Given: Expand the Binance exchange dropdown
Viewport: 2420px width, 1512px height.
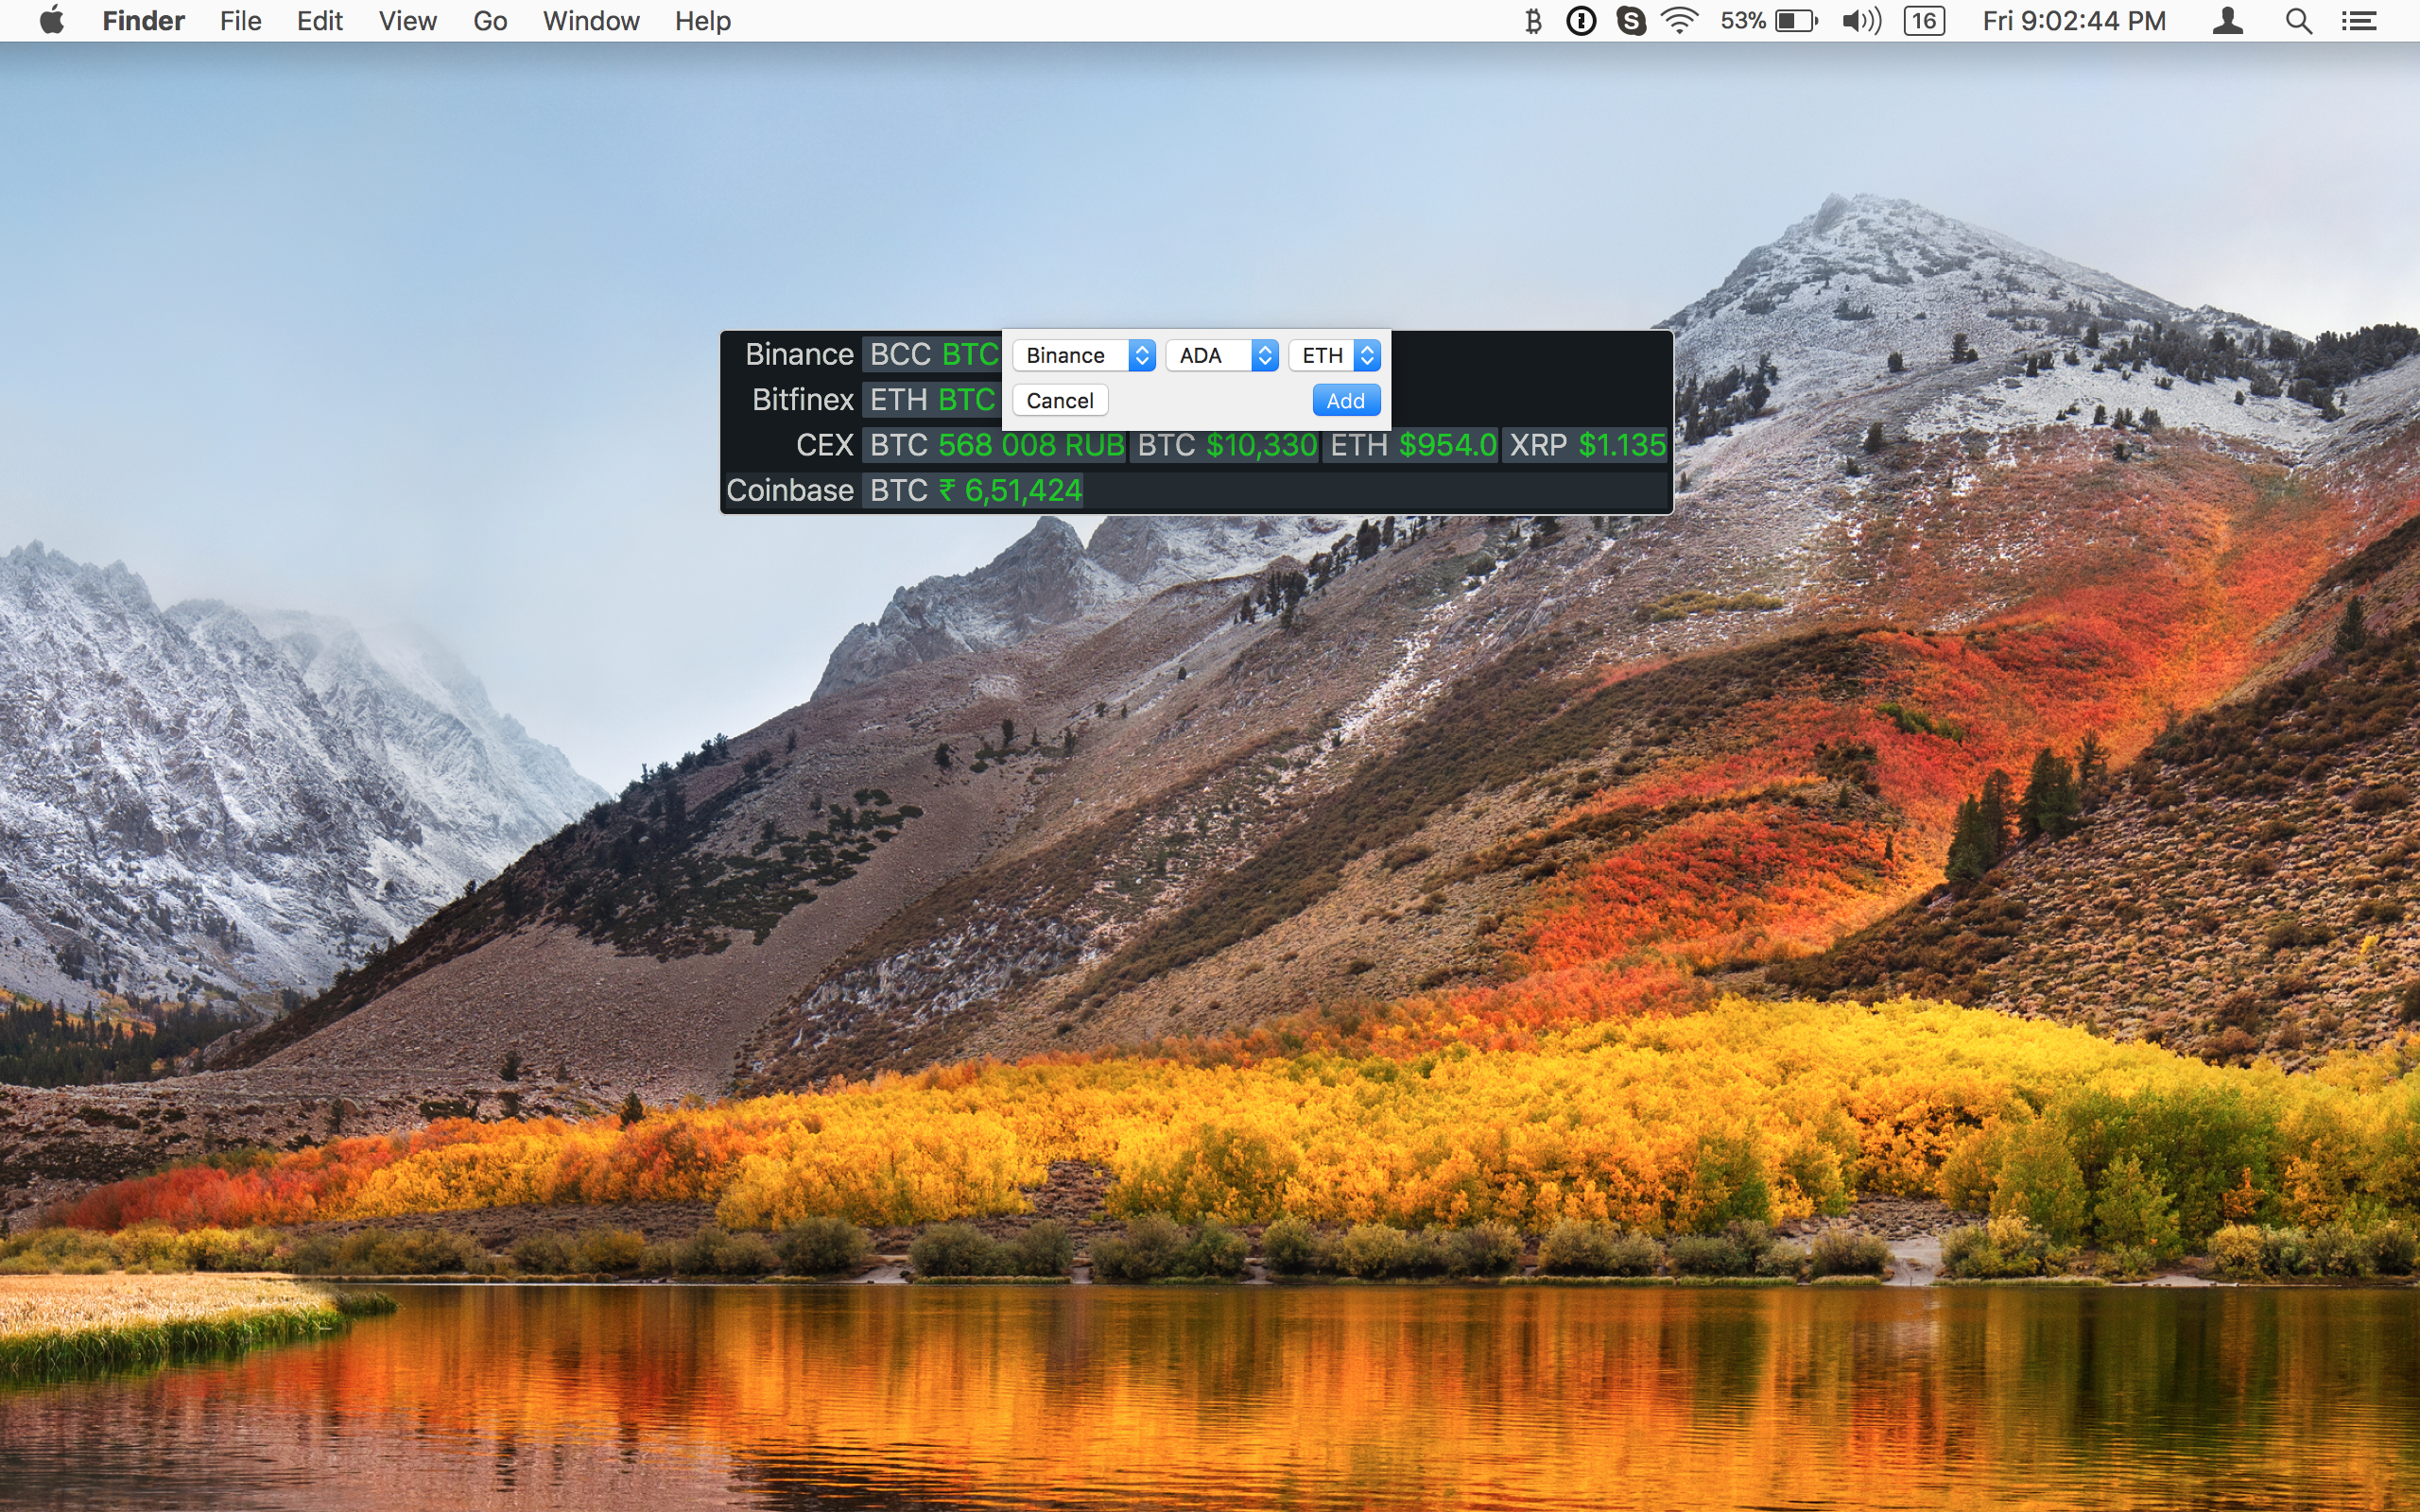Looking at the screenshot, I should 1084,355.
